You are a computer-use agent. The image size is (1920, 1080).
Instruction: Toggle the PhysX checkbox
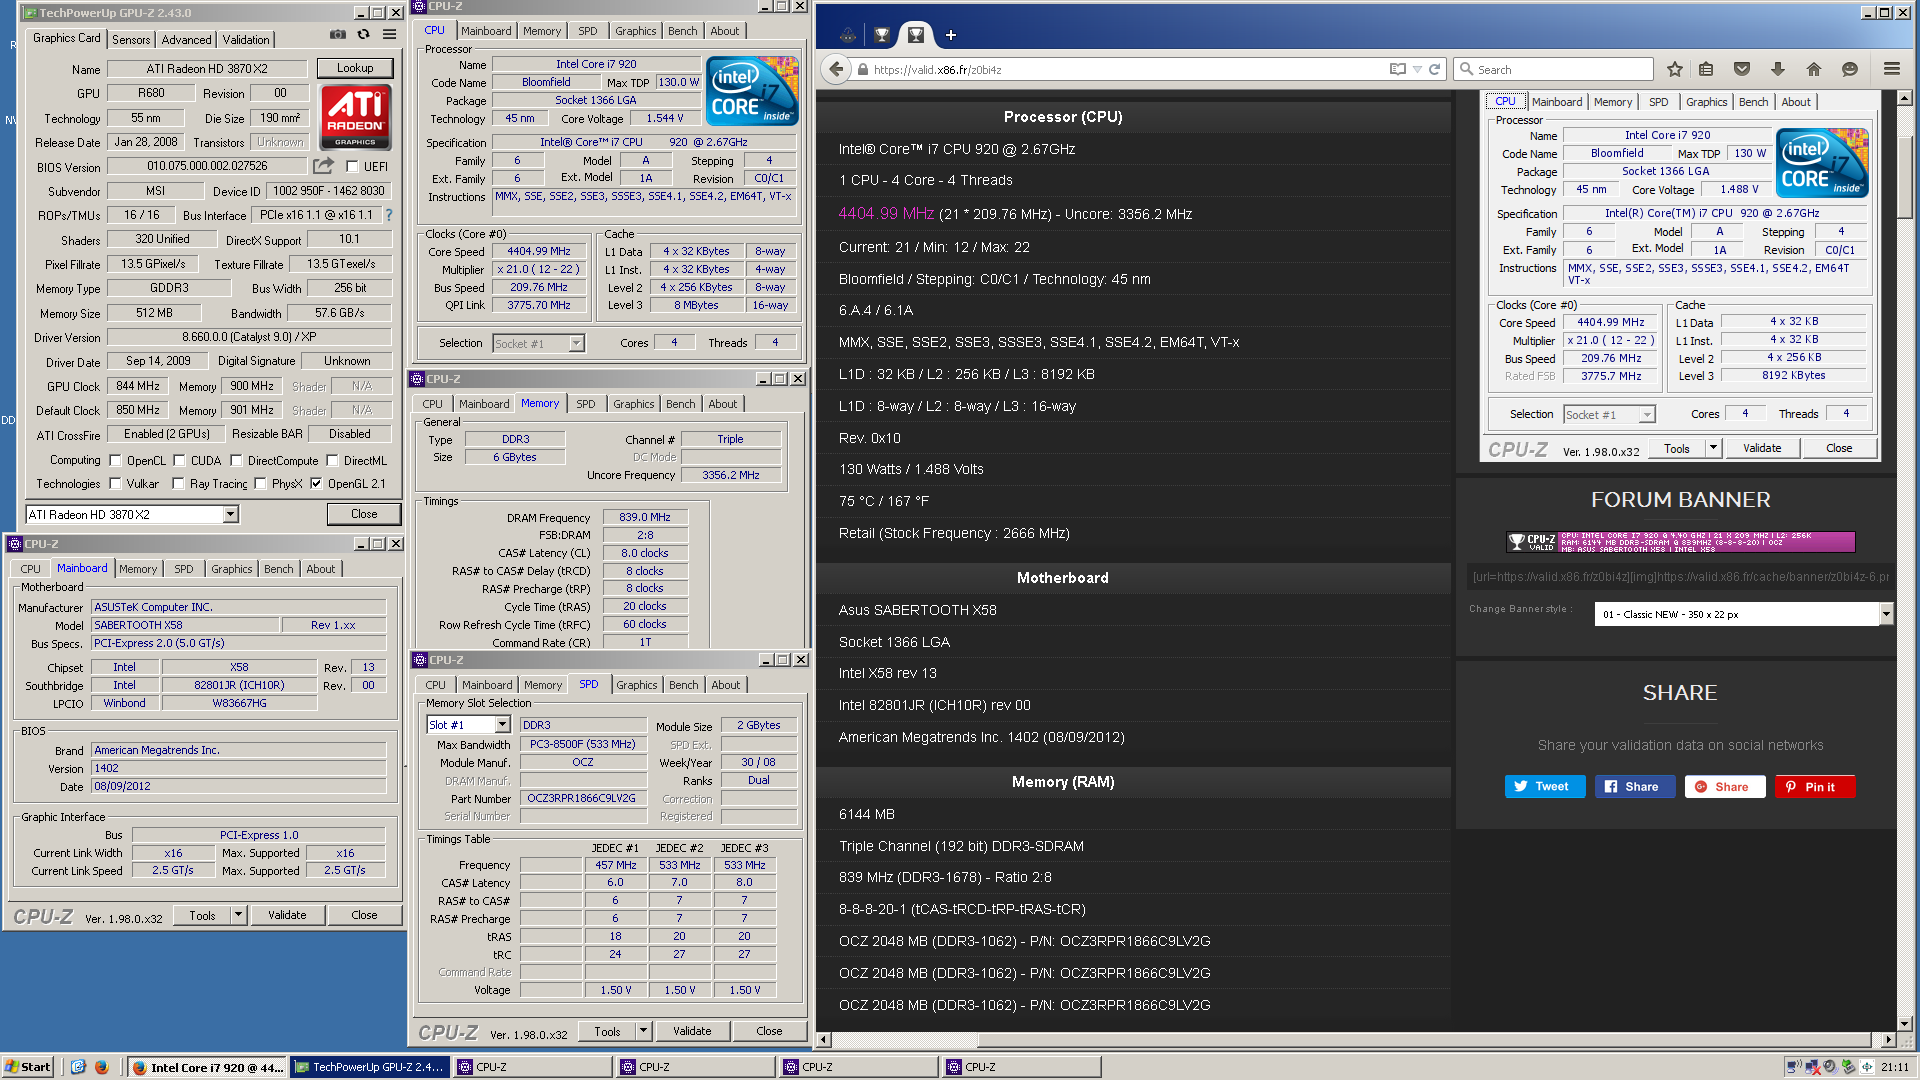point(260,484)
